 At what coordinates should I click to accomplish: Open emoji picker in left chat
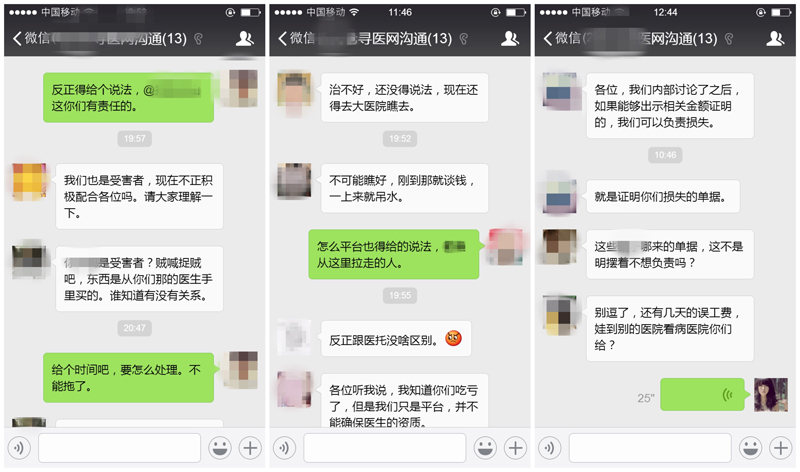tap(220, 448)
